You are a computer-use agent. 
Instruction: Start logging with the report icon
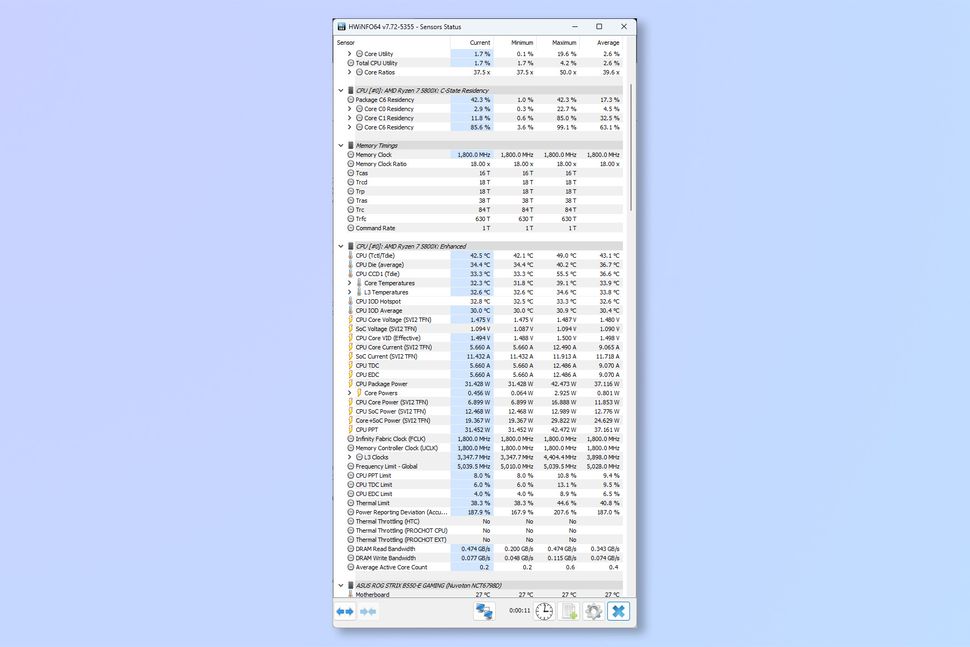point(569,611)
